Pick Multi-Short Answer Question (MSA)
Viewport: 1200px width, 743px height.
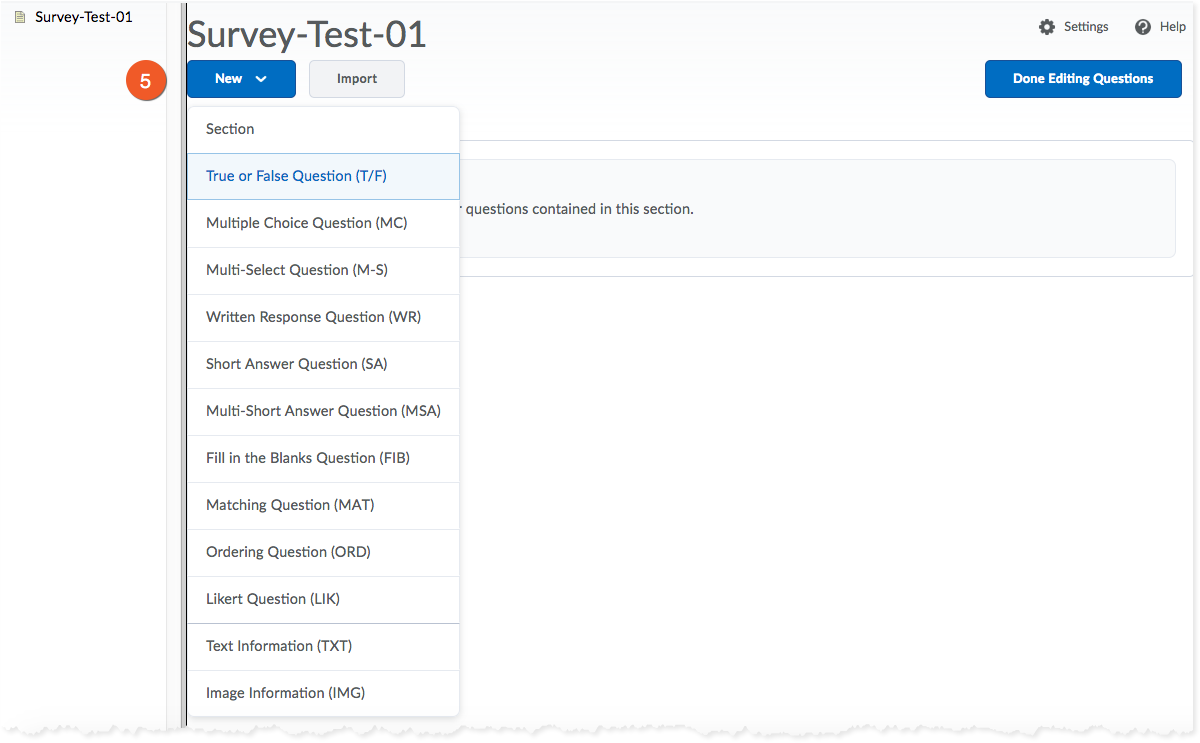coord(323,411)
